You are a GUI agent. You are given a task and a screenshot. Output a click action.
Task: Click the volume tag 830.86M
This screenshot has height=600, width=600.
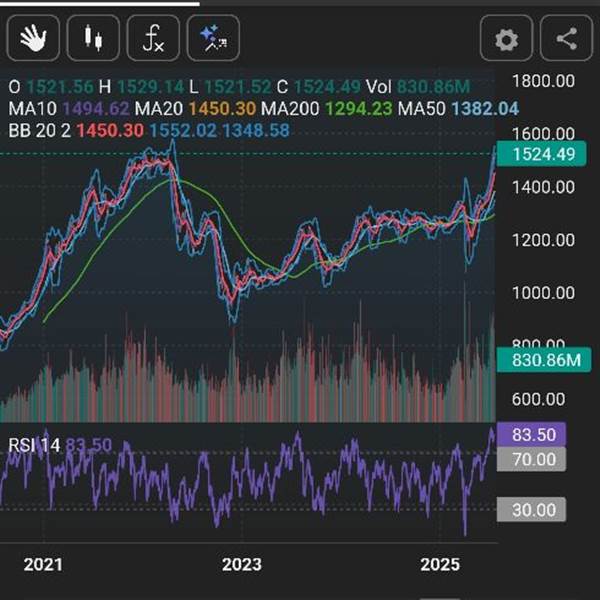click(544, 360)
